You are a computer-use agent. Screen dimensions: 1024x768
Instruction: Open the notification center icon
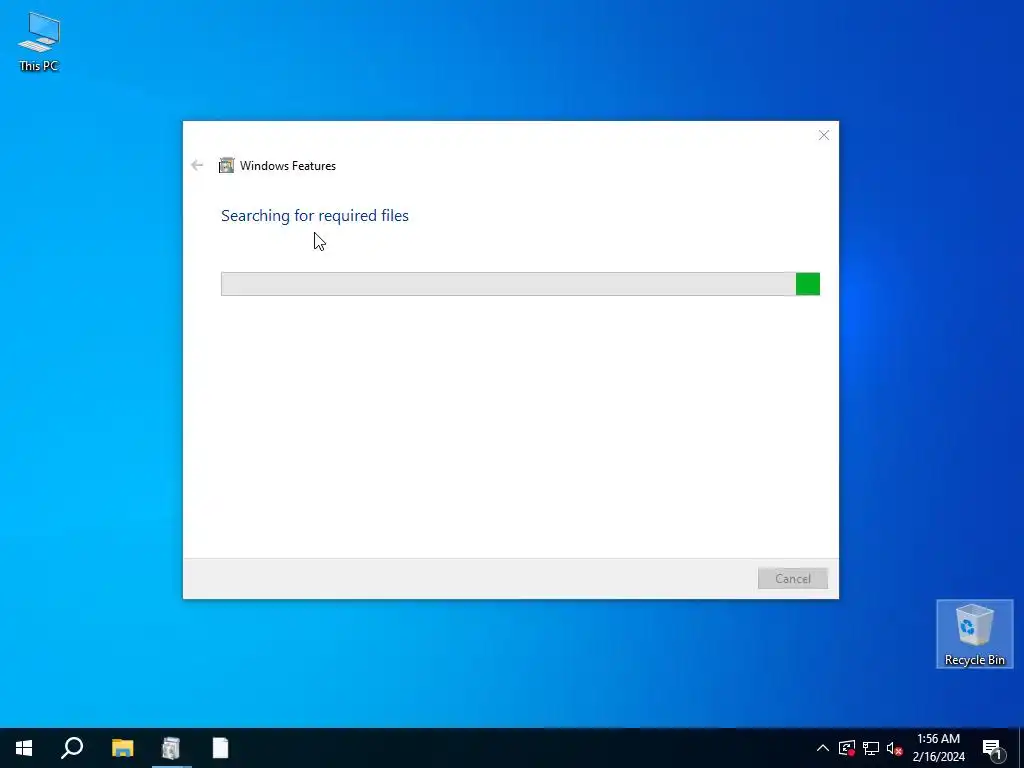coord(993,748)
